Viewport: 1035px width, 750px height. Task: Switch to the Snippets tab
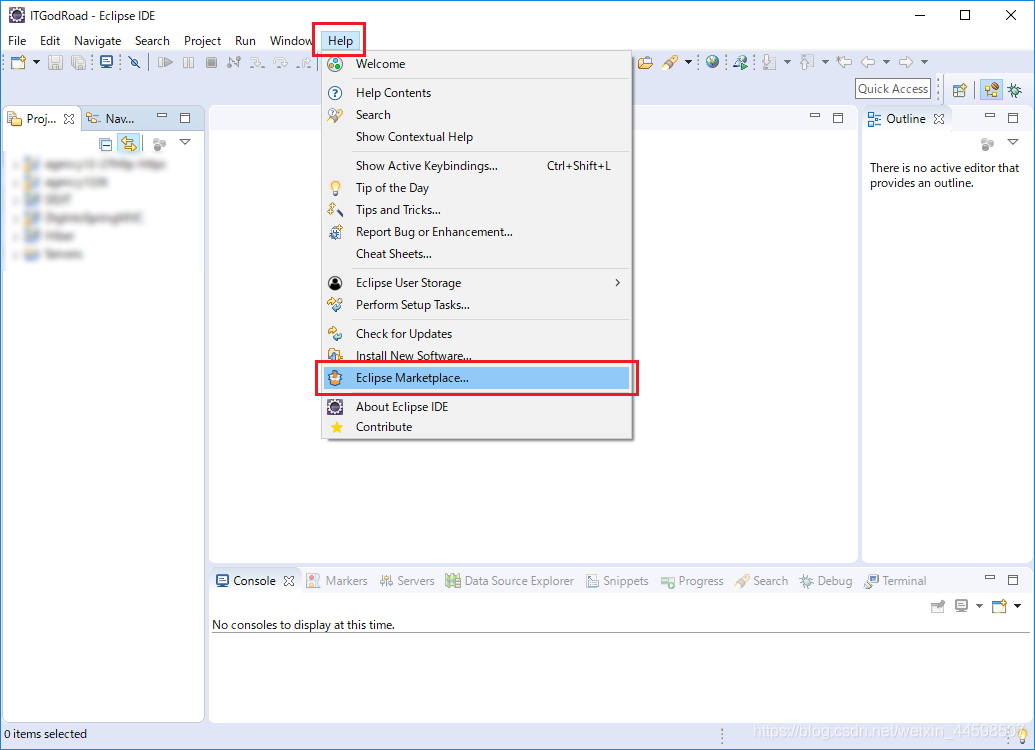618,580
